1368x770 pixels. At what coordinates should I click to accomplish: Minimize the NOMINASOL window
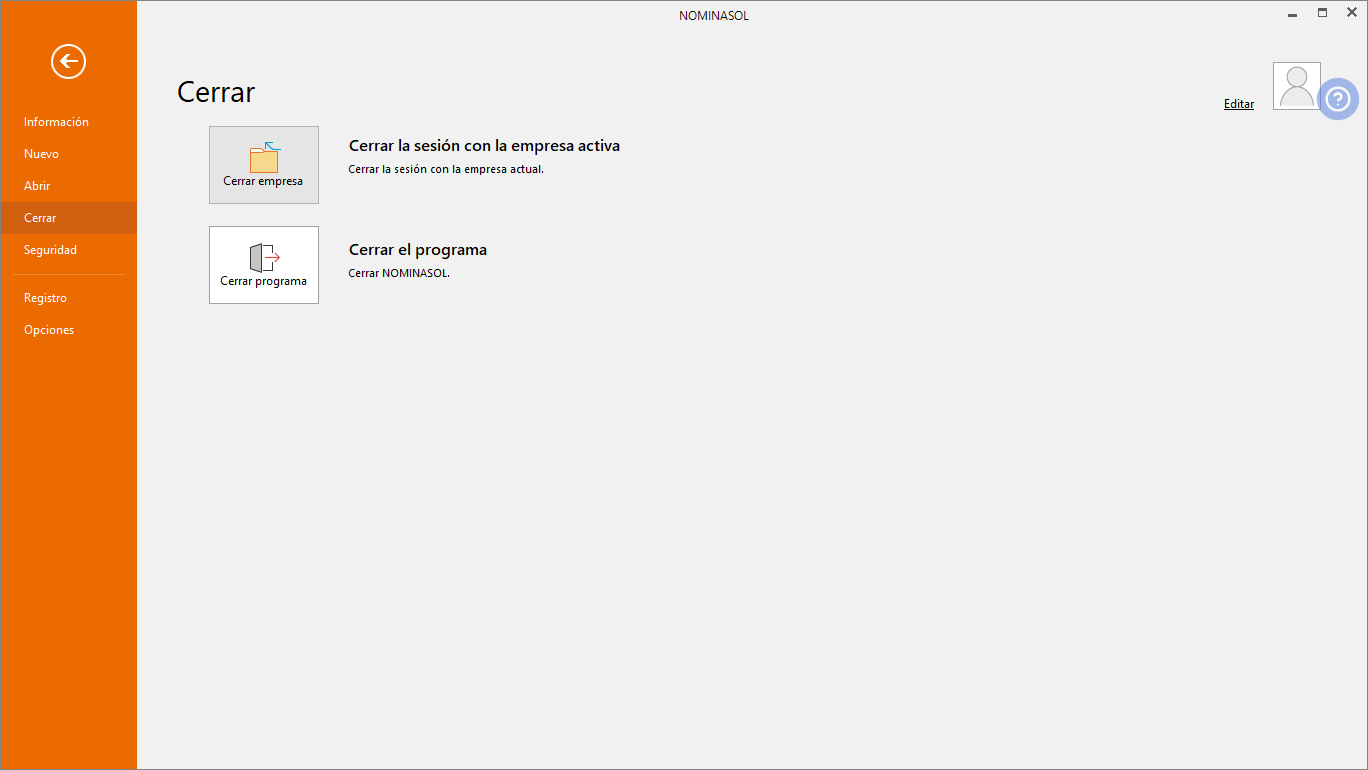pyautogui.click(x=1292, y=14)
